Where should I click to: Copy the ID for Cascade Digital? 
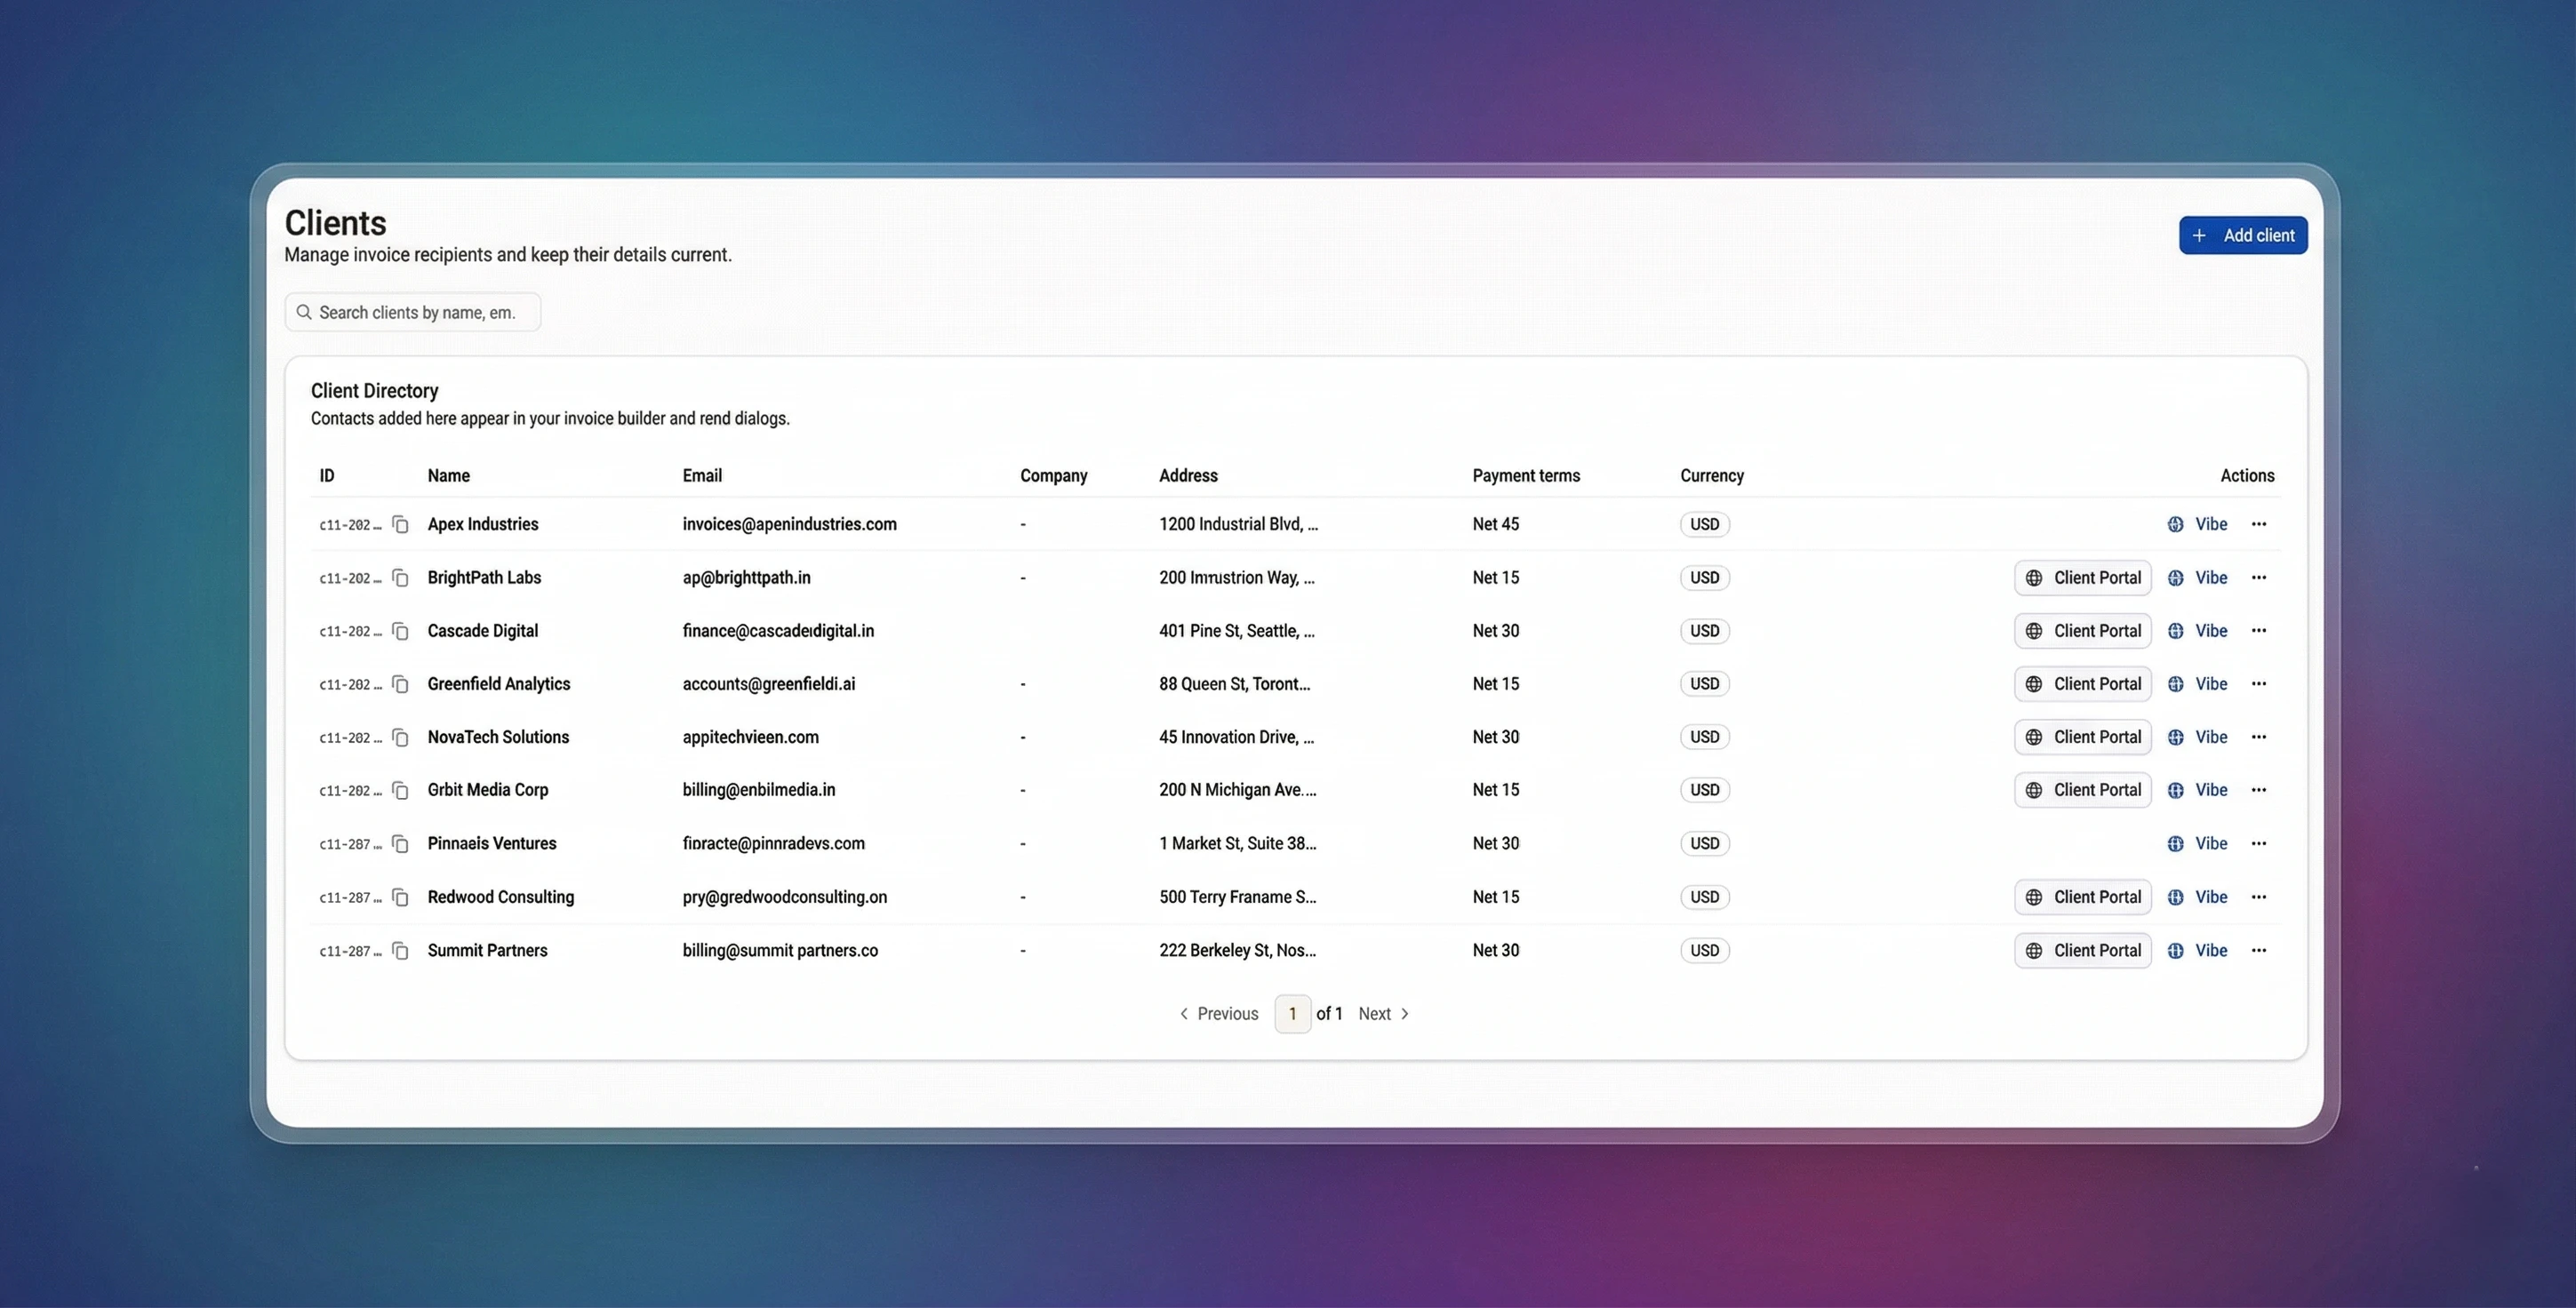(x=400, y=631)
